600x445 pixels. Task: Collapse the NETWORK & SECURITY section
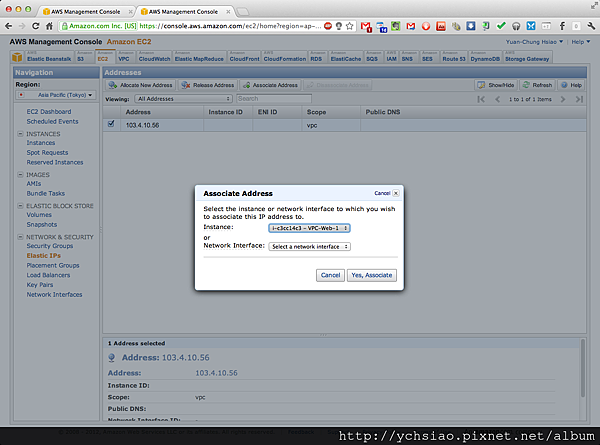(20, 237)
